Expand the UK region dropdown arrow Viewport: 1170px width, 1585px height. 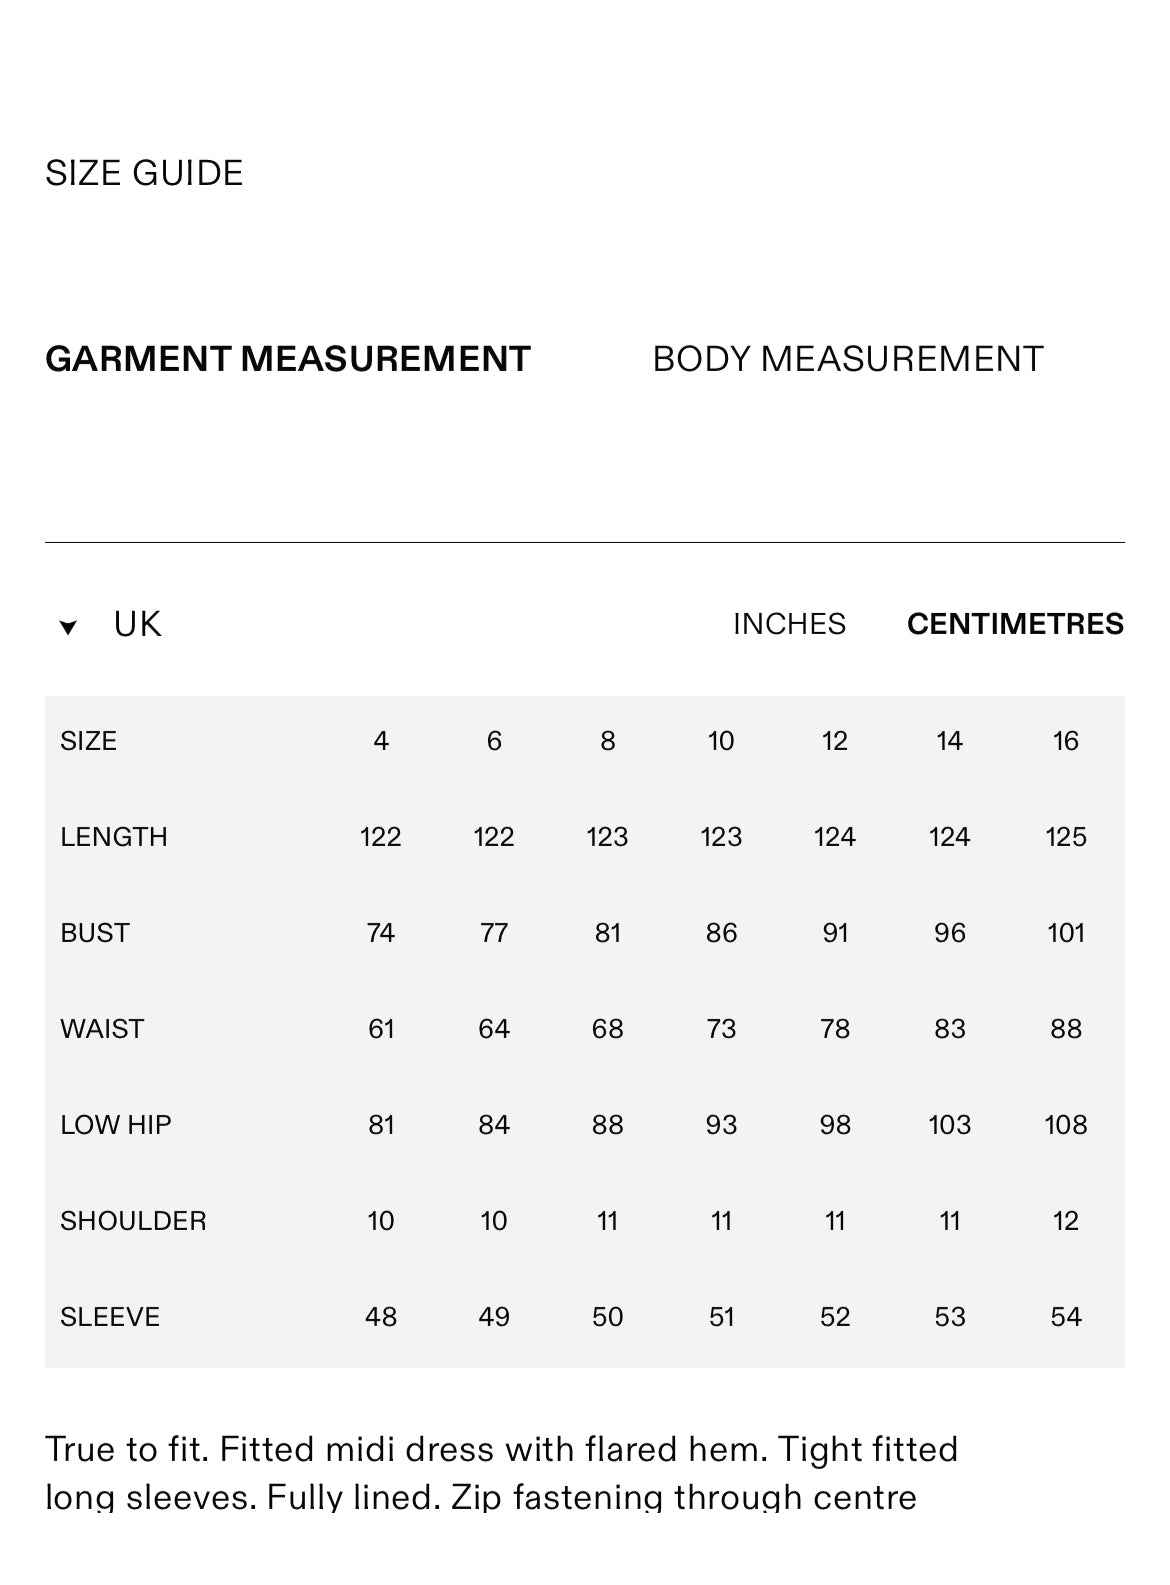68,627
